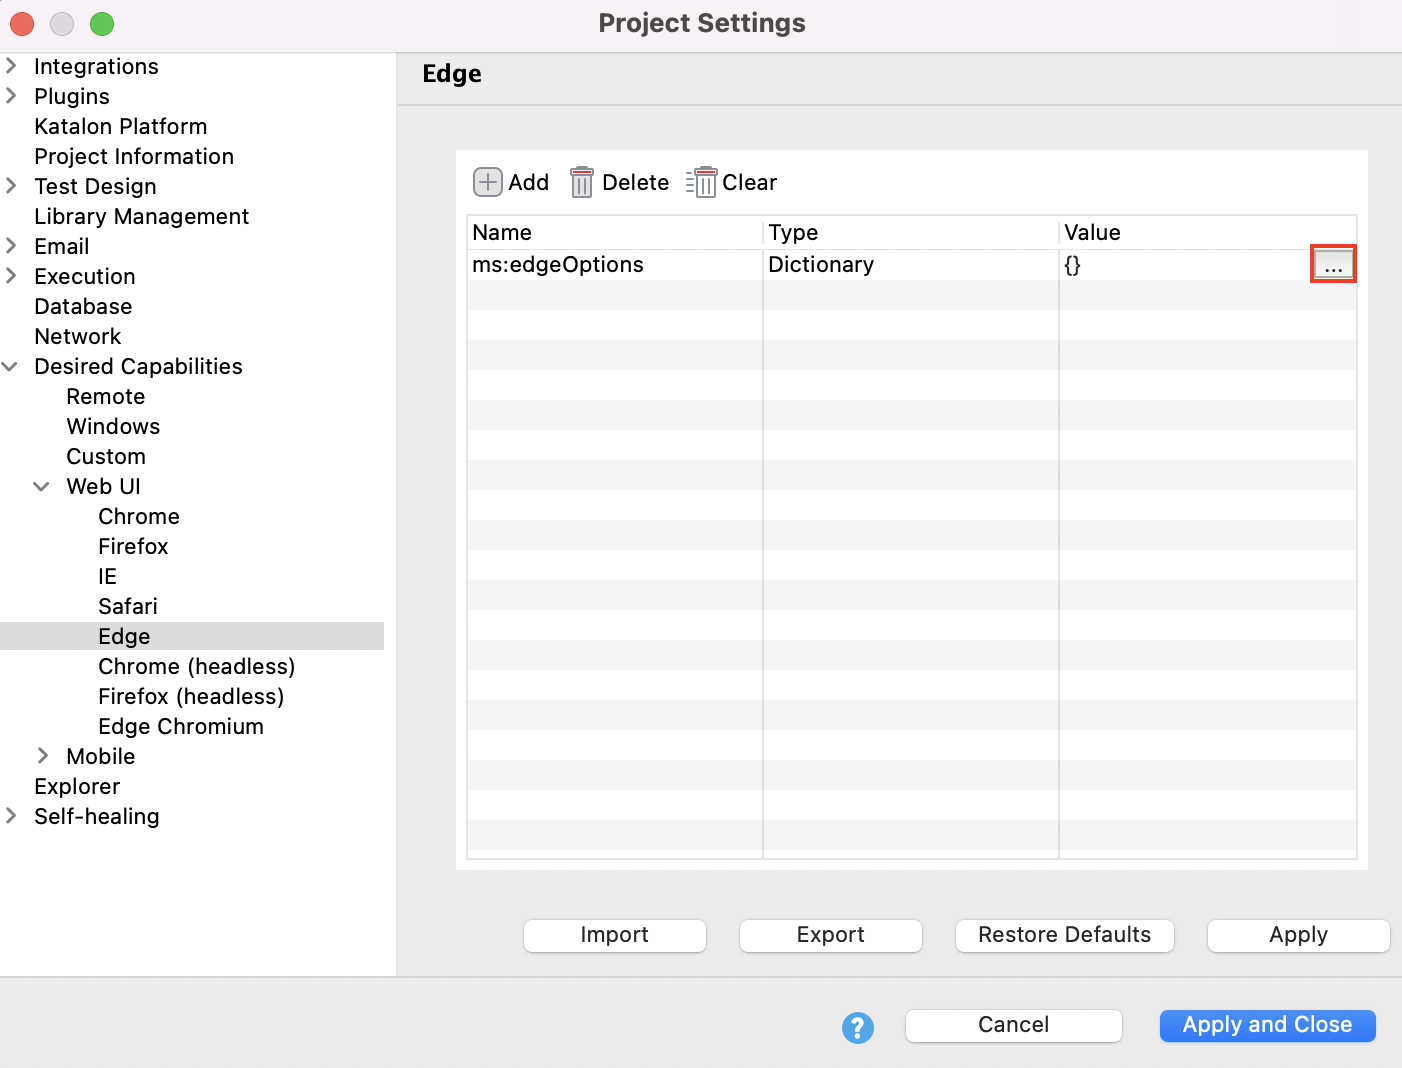Screen dimensions: 1402x1068
Task: Click the Add capability plus icon
Action: pyautogui.click(x=487, y=182)
